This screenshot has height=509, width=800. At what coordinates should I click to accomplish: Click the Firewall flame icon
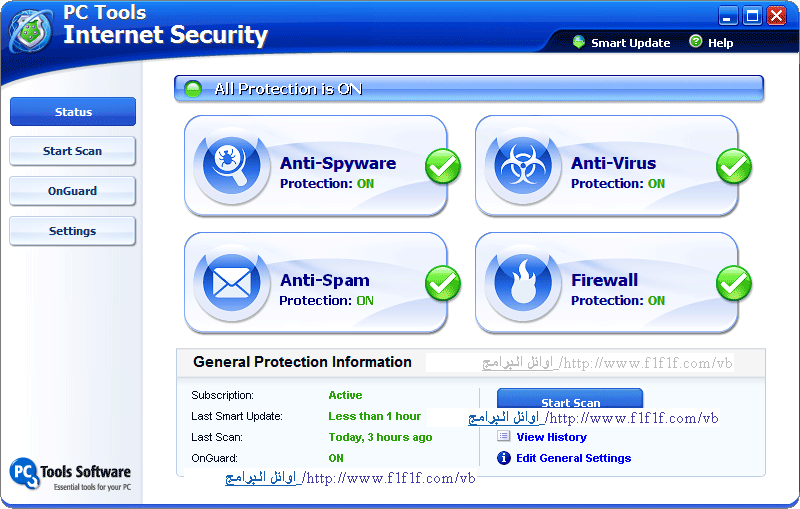523,282
